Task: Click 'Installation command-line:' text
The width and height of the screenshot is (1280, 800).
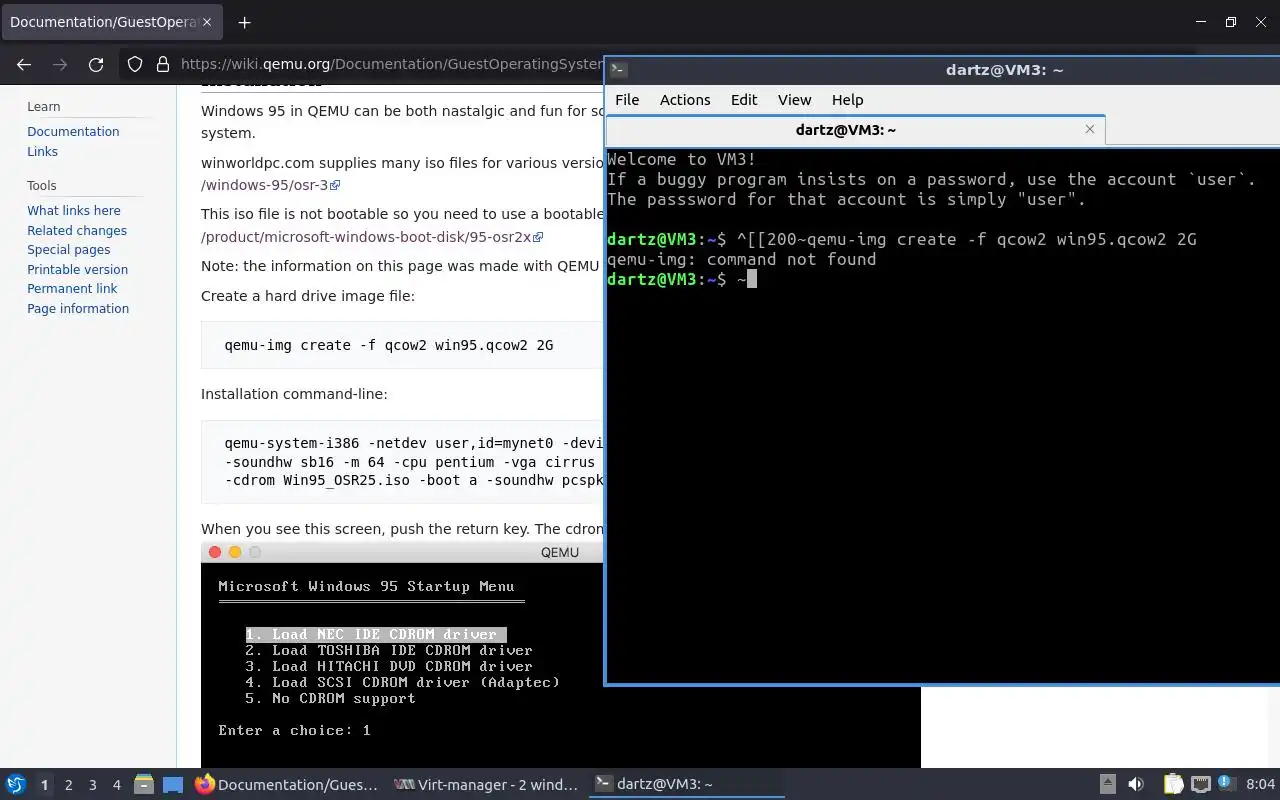Action: [294, 394]
